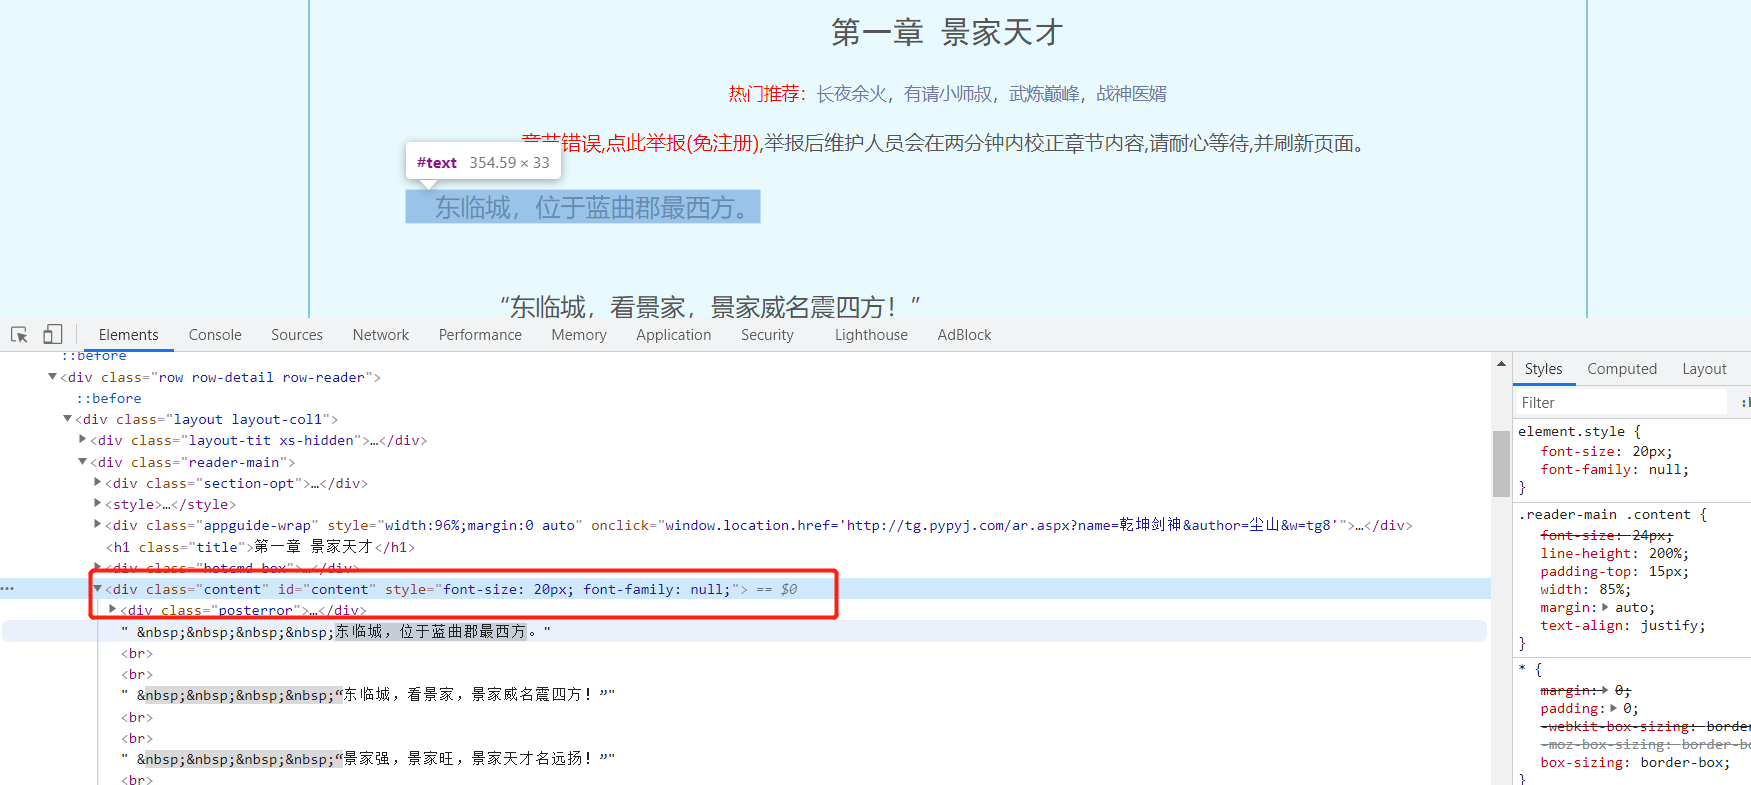Edit the text-align justify value

1669,626
